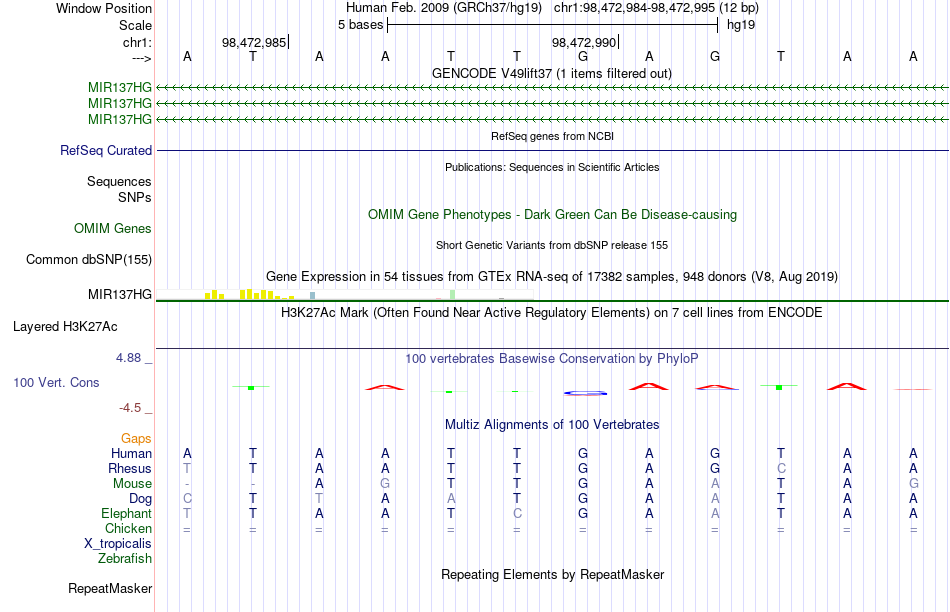950x612 pixels.
Task: Click the SNPs track label
Action: point(135,197)
